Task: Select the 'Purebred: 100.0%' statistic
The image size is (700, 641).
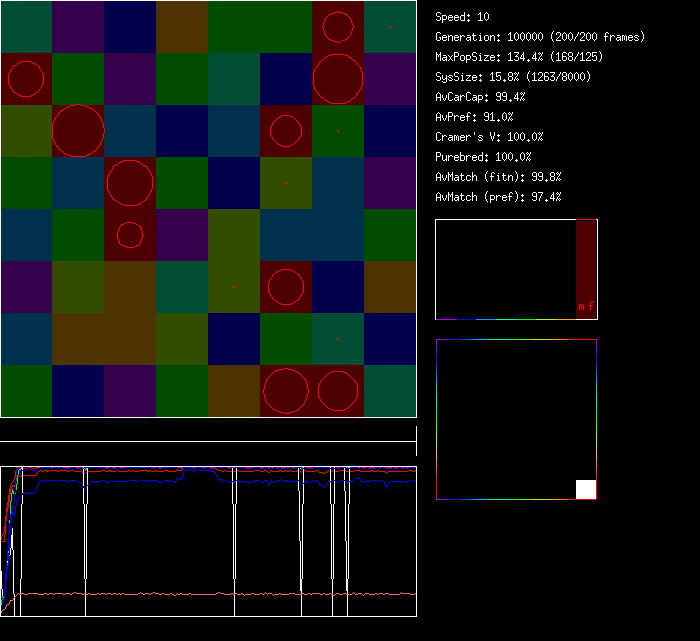Action: tap(483, 157)
